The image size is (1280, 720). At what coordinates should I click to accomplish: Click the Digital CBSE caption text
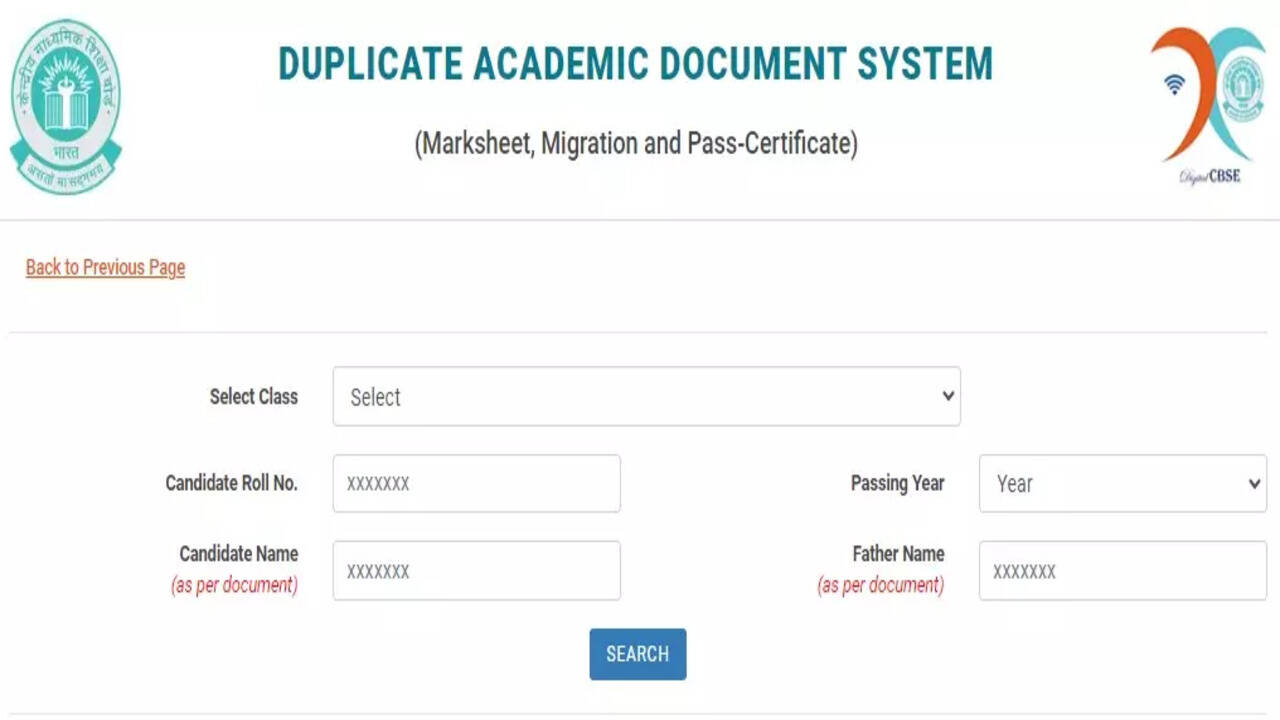[1209, 177]
